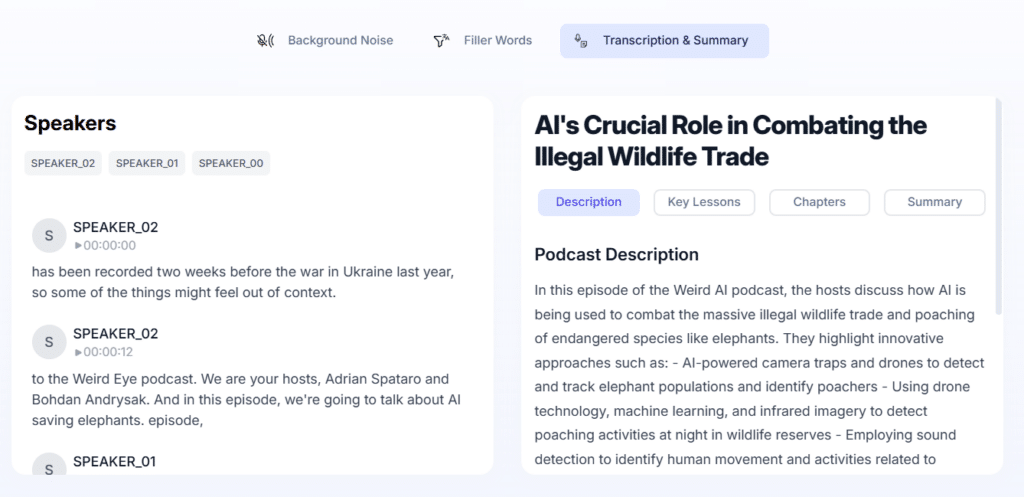Show the Description section
1024x497 pixels.
[588, 202]
